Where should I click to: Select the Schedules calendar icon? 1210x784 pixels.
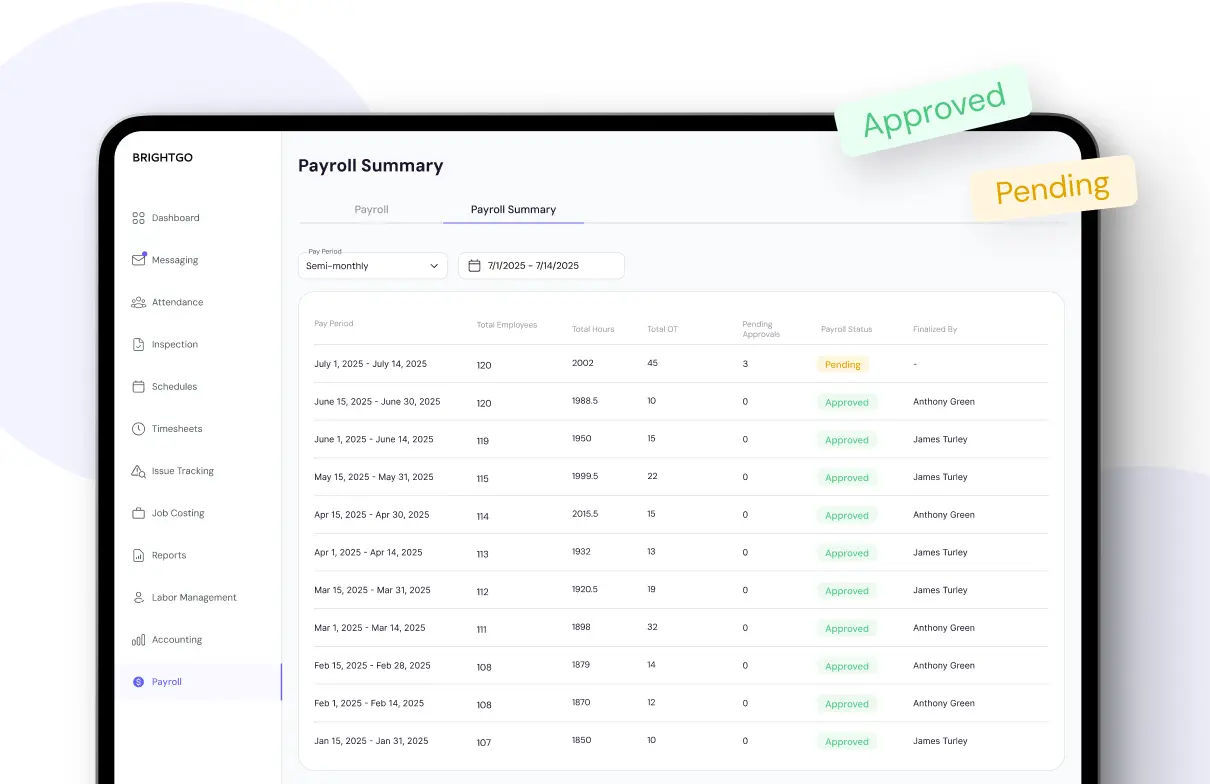pos(138,386)
